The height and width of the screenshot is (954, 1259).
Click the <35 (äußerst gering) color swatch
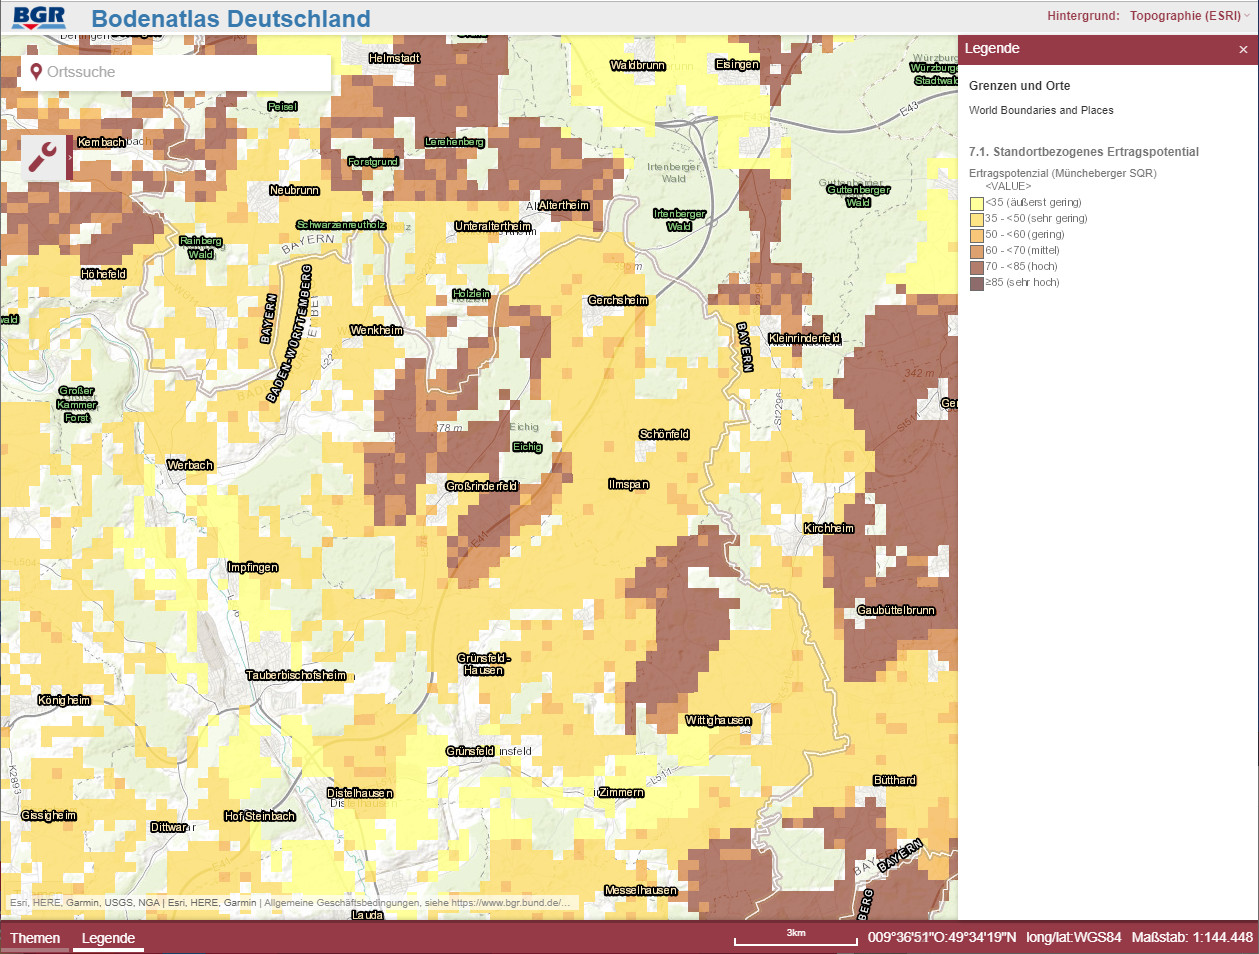pyautogui.click(x=977, y=203)
